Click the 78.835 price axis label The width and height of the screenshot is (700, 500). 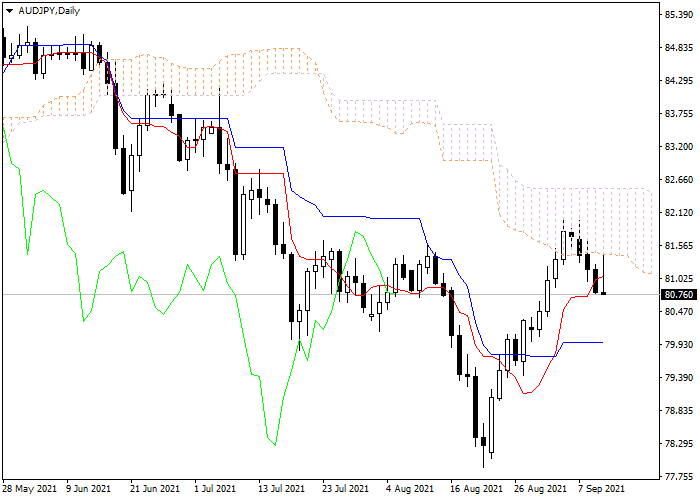coord(679,411)
